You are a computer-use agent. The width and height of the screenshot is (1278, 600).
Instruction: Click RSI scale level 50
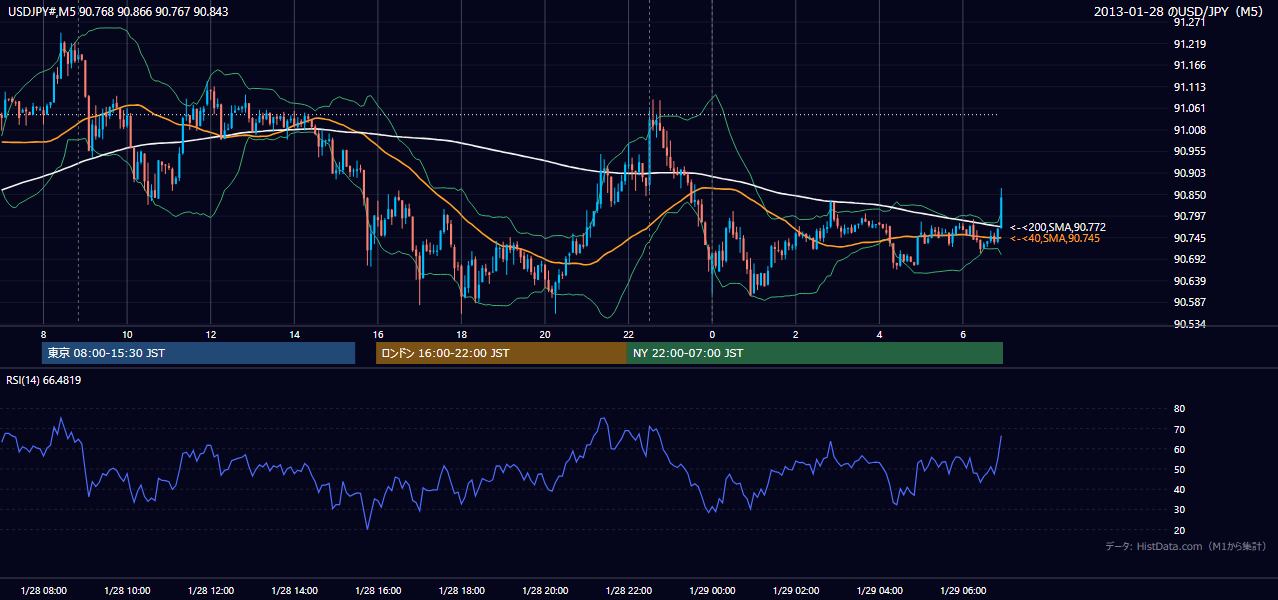(1180, 469)
